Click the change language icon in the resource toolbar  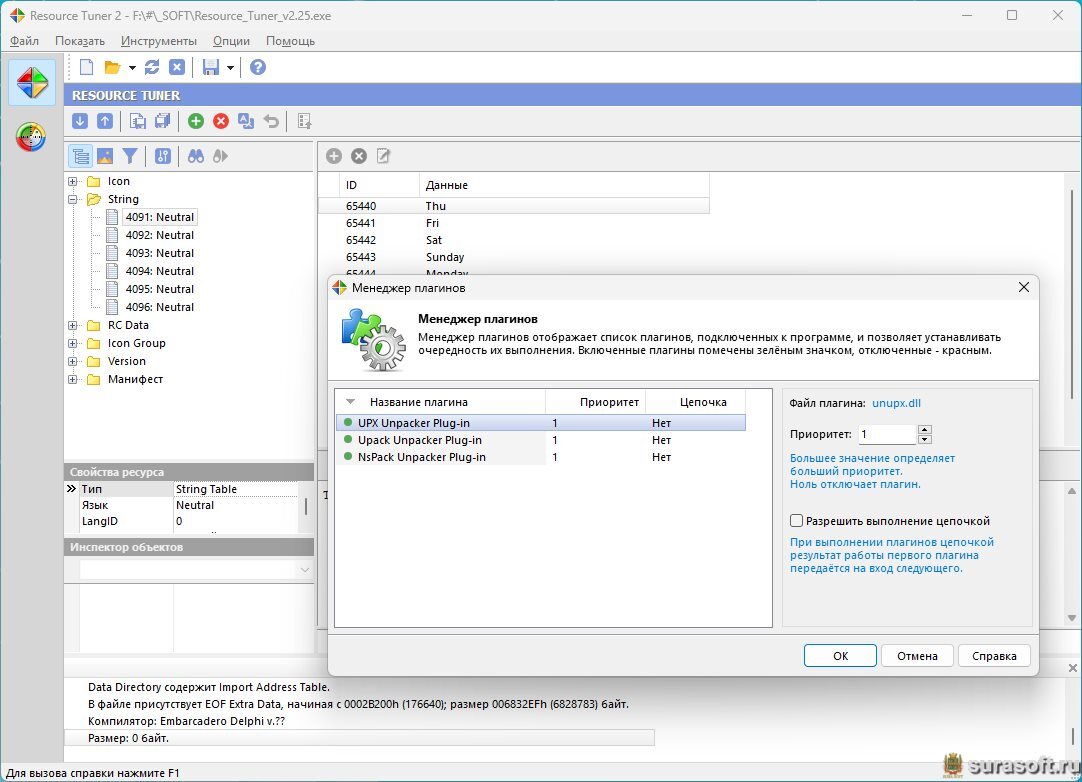246,121
